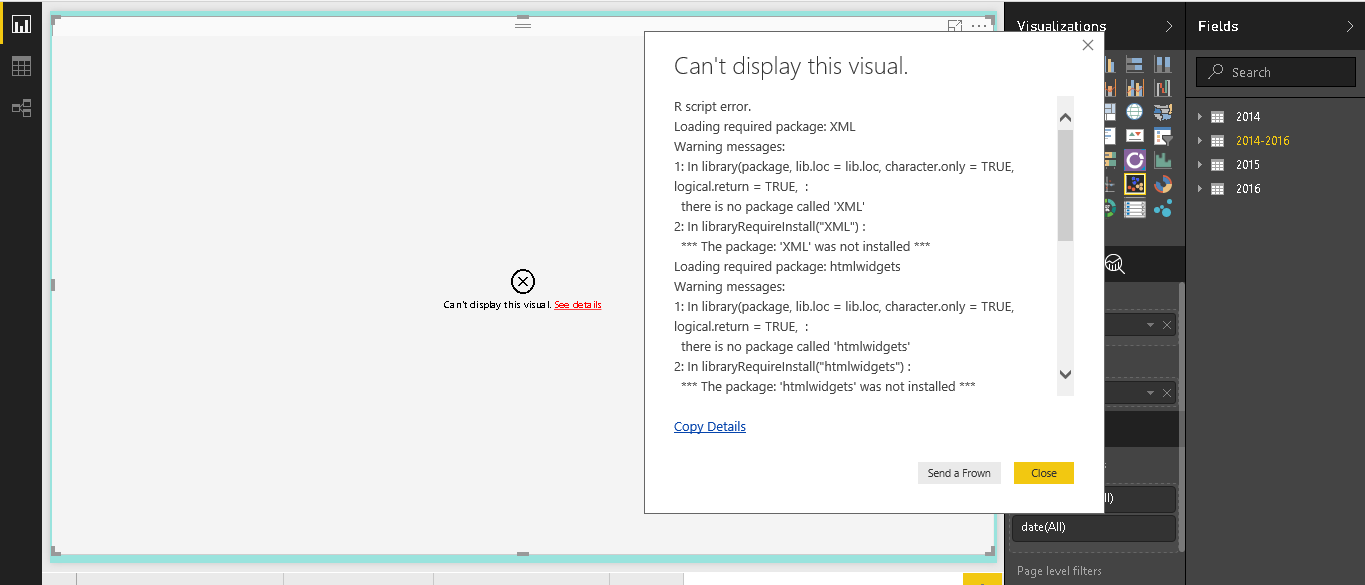Viewport: 1365px width, 585px height.
Task: Close the error dialog with the X
Action: [x=1088, y=44]
